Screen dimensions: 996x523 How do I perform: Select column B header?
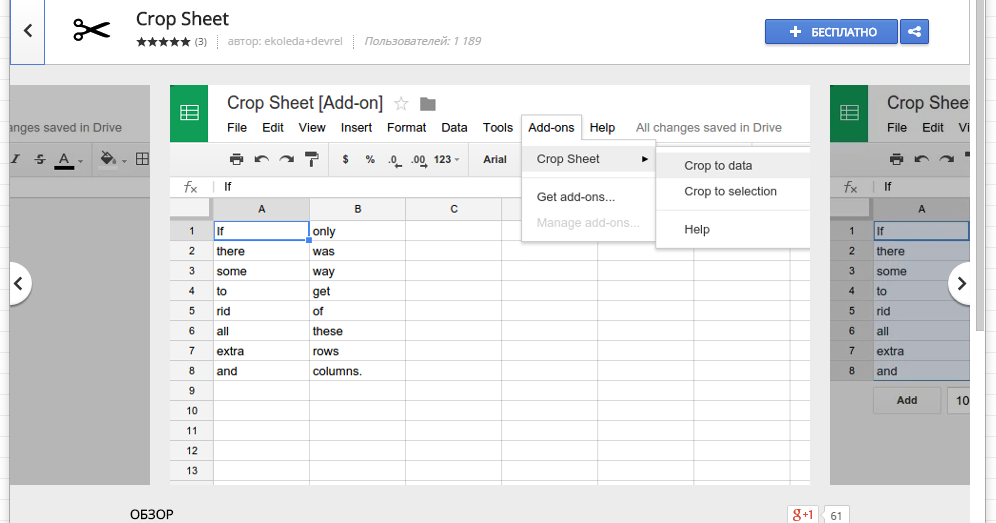358,209
